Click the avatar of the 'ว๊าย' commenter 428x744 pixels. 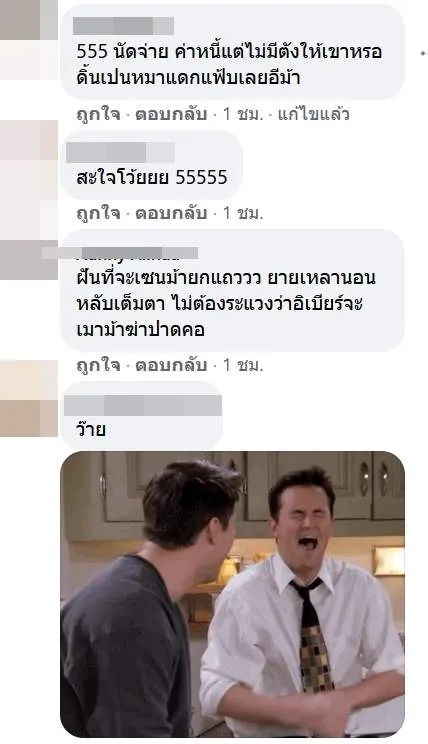tap(28, 398)
